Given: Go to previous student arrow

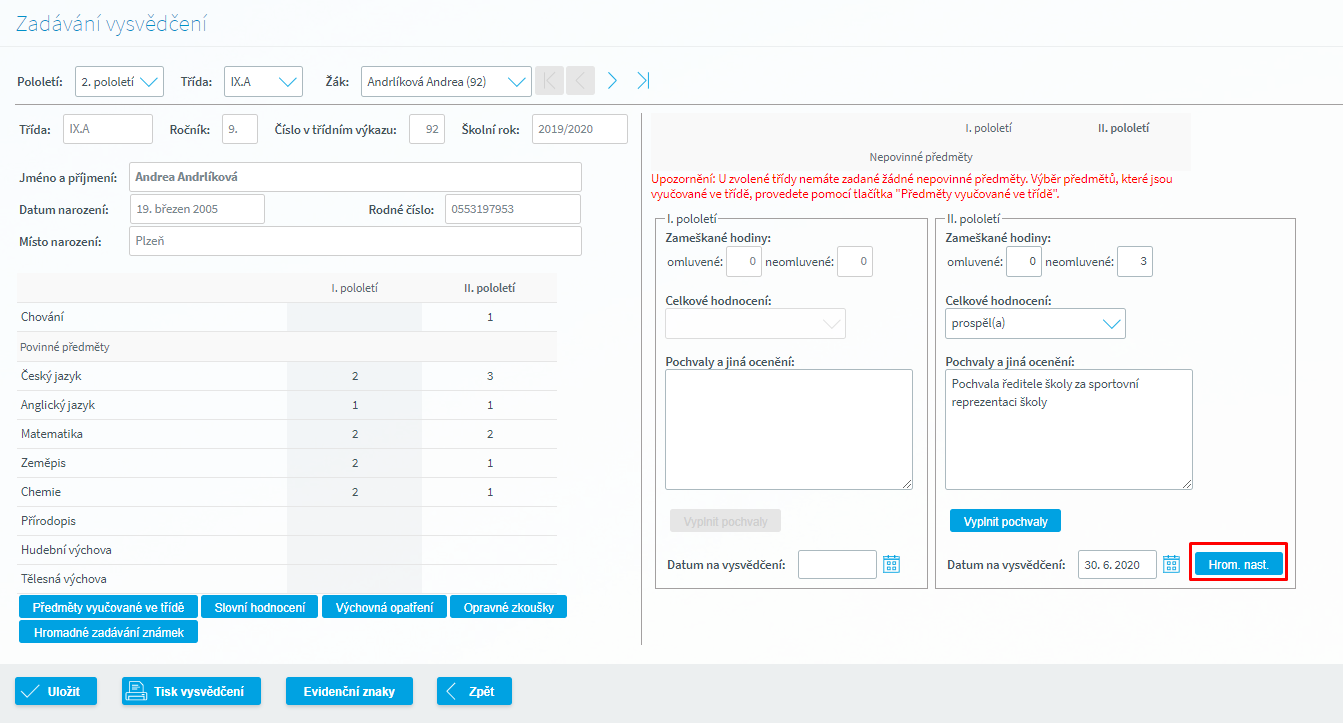Looking at the screenshot, I should (x=580, y=81).
